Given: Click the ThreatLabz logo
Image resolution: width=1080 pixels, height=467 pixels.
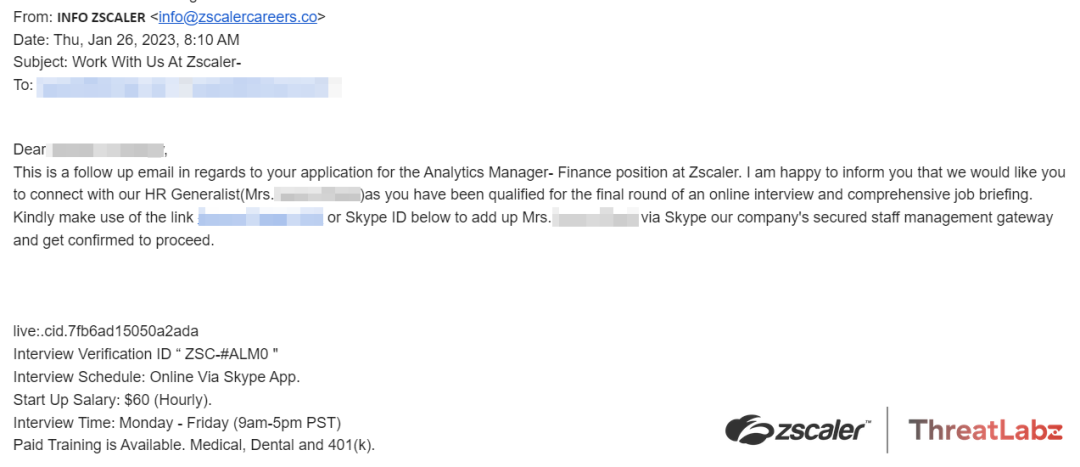Looking at the screenshot, I should coord(984,431).
